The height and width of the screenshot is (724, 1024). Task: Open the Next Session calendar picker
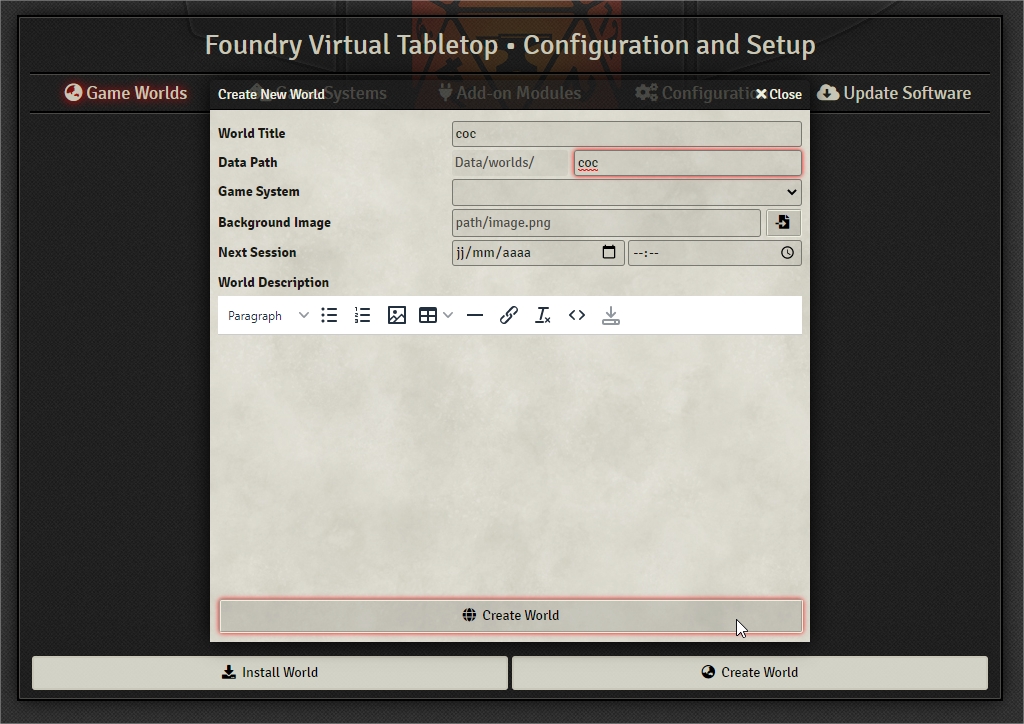pyautogui.click(x=609, y=252)
